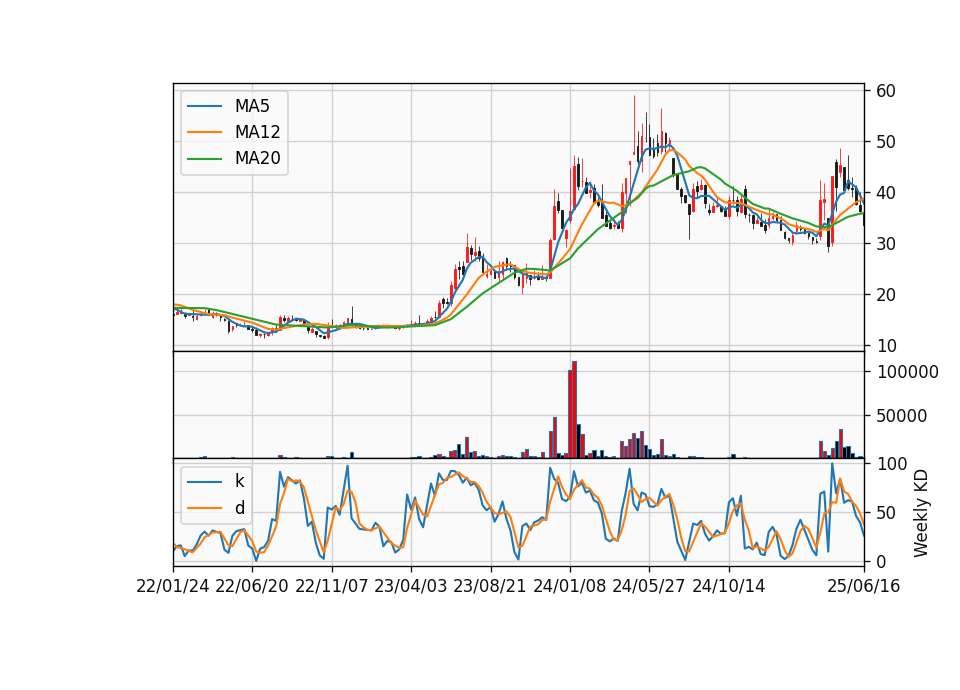
Task: Click the price axis value 30
Action: (x=886, y=244)
